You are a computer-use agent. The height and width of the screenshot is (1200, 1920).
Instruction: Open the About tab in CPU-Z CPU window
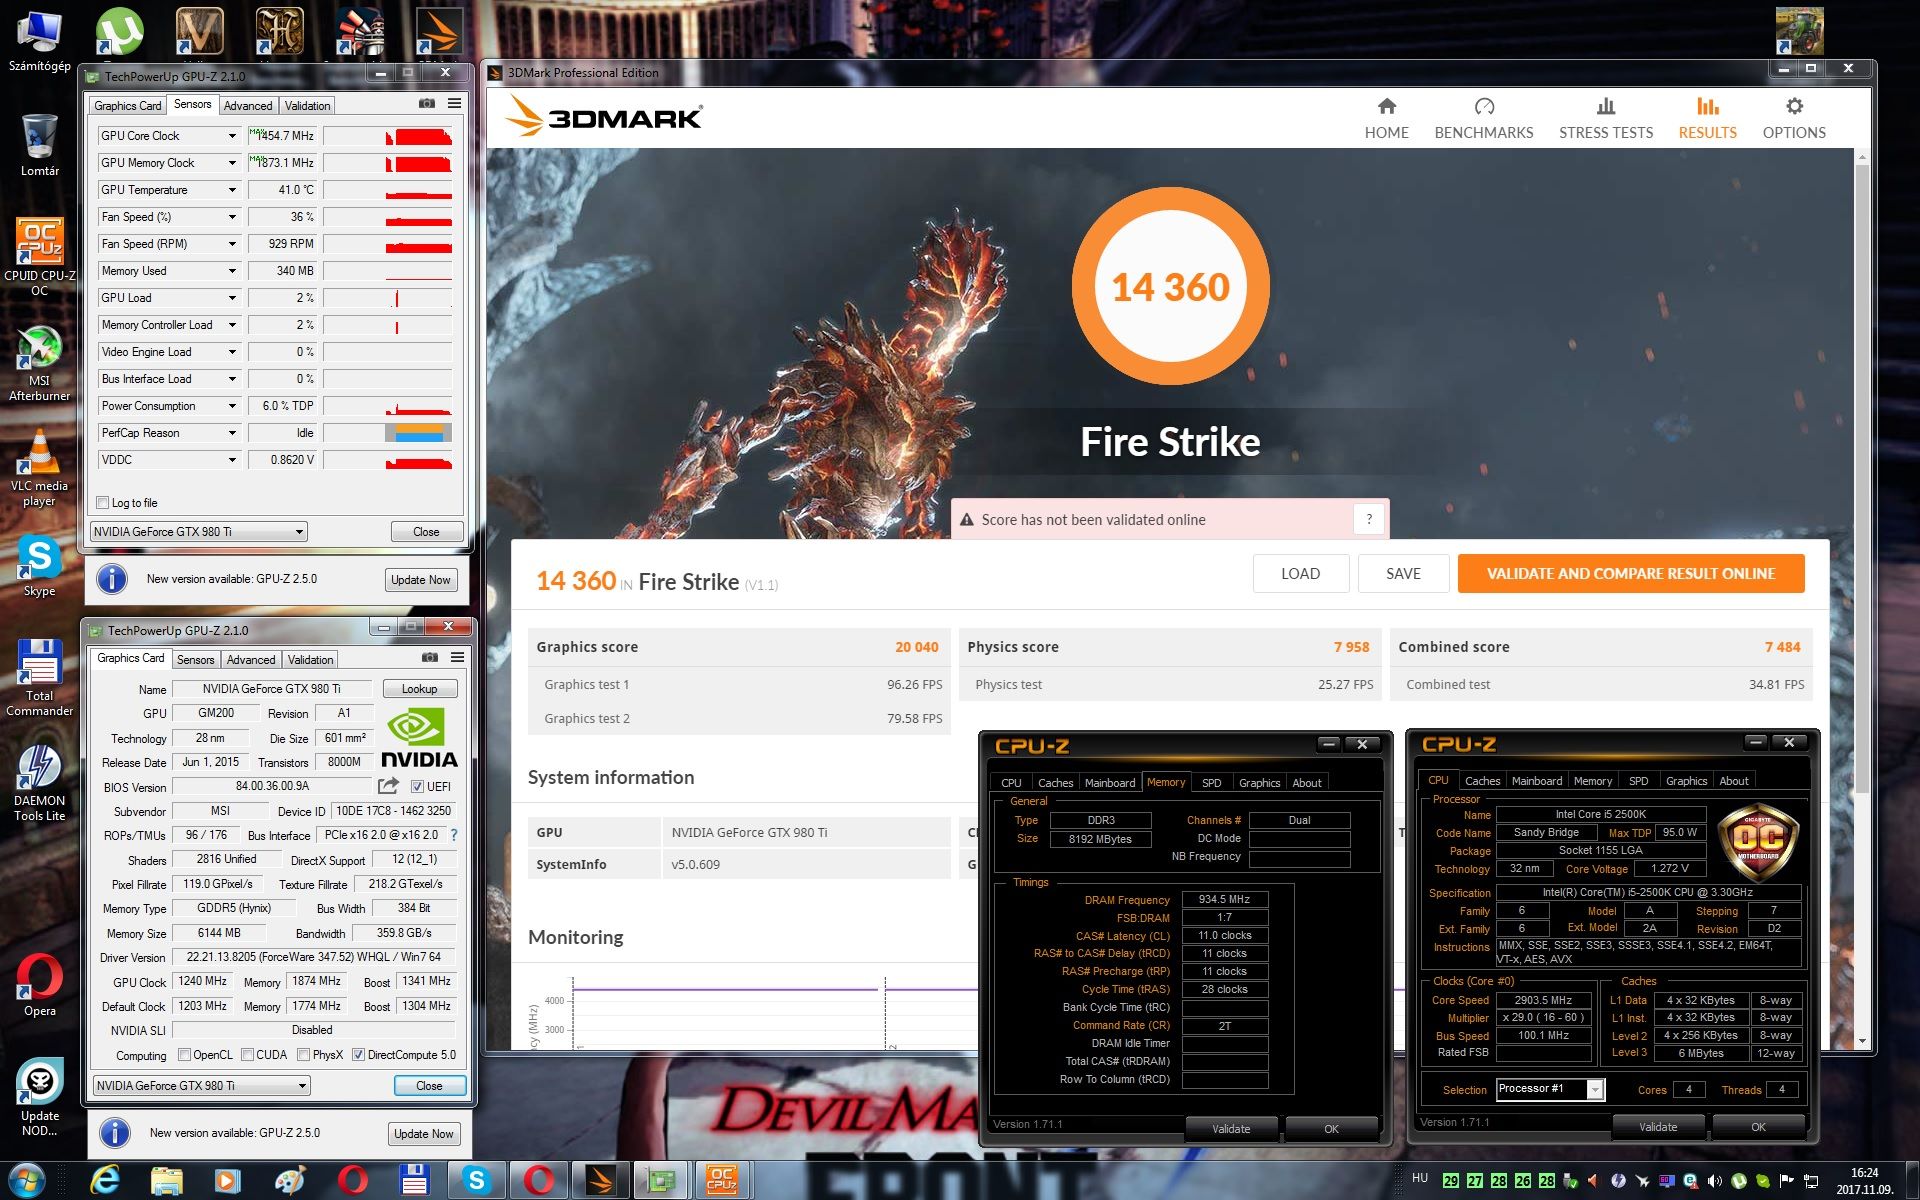pyautogui.click(x=1734, y=781)
